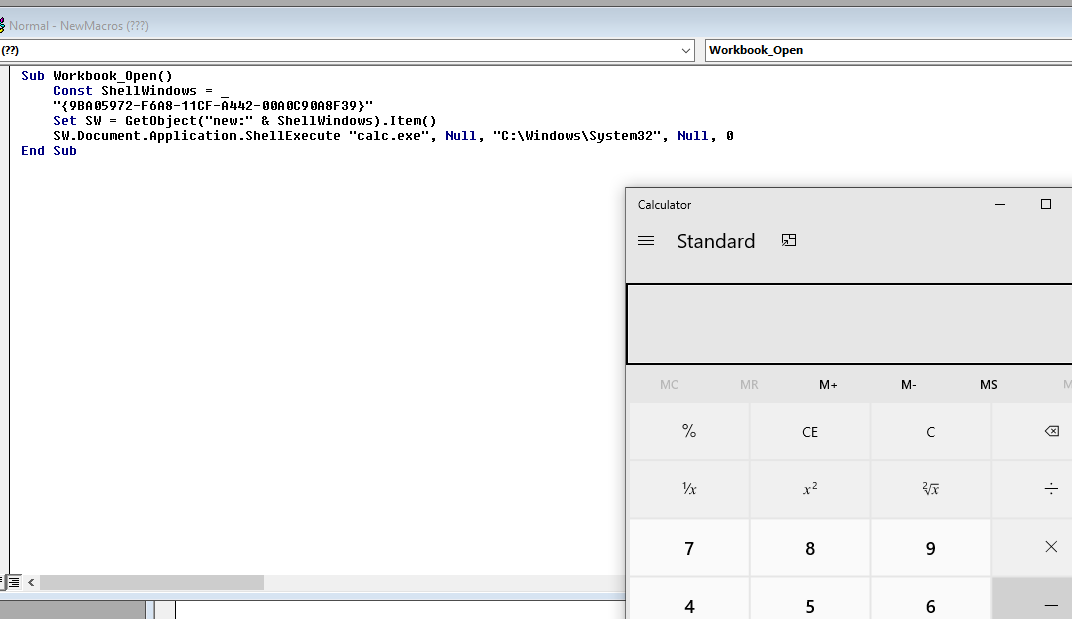Click the percent key in Calculator
Image resolution: width=1072 pixels, height=619 pixels.
coord(689,431)
